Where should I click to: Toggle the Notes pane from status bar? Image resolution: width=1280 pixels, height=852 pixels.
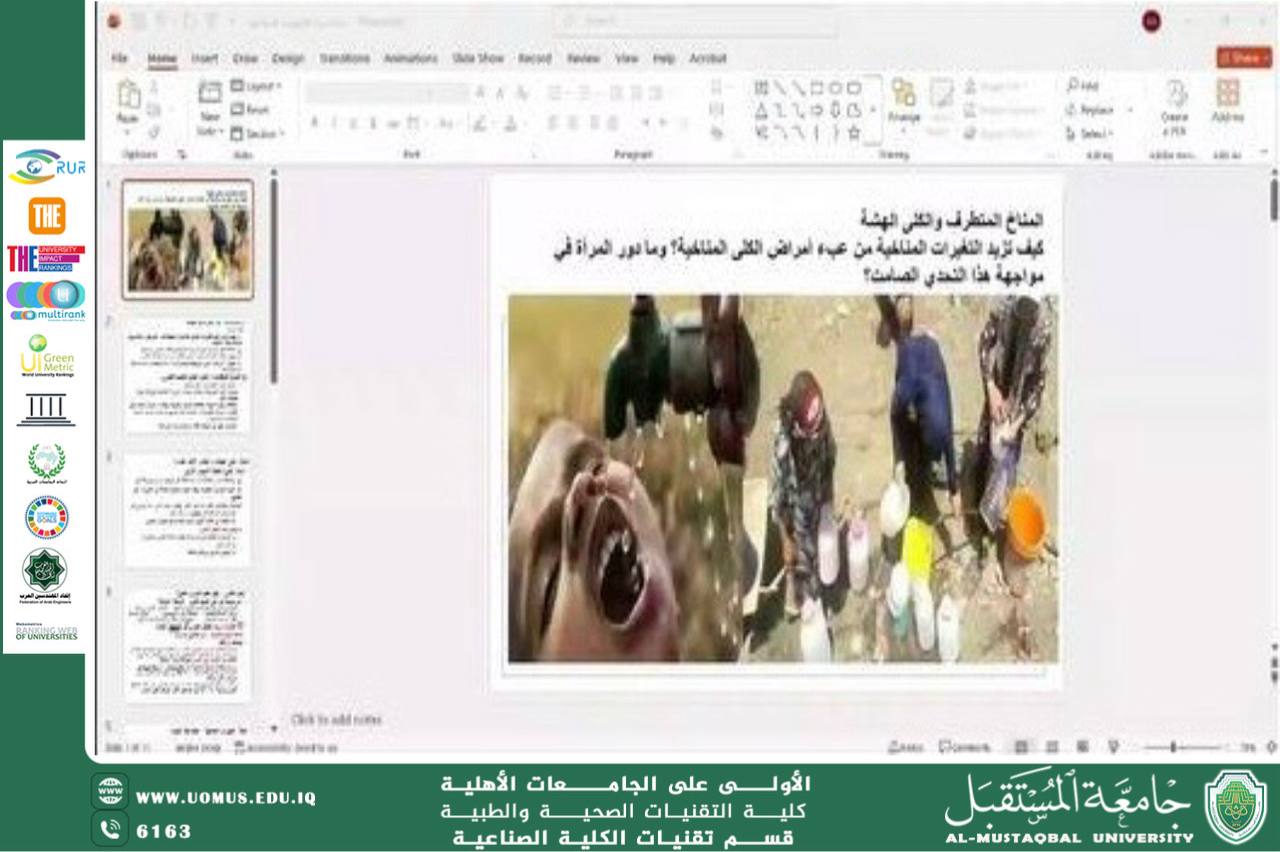tap(906, 747)
